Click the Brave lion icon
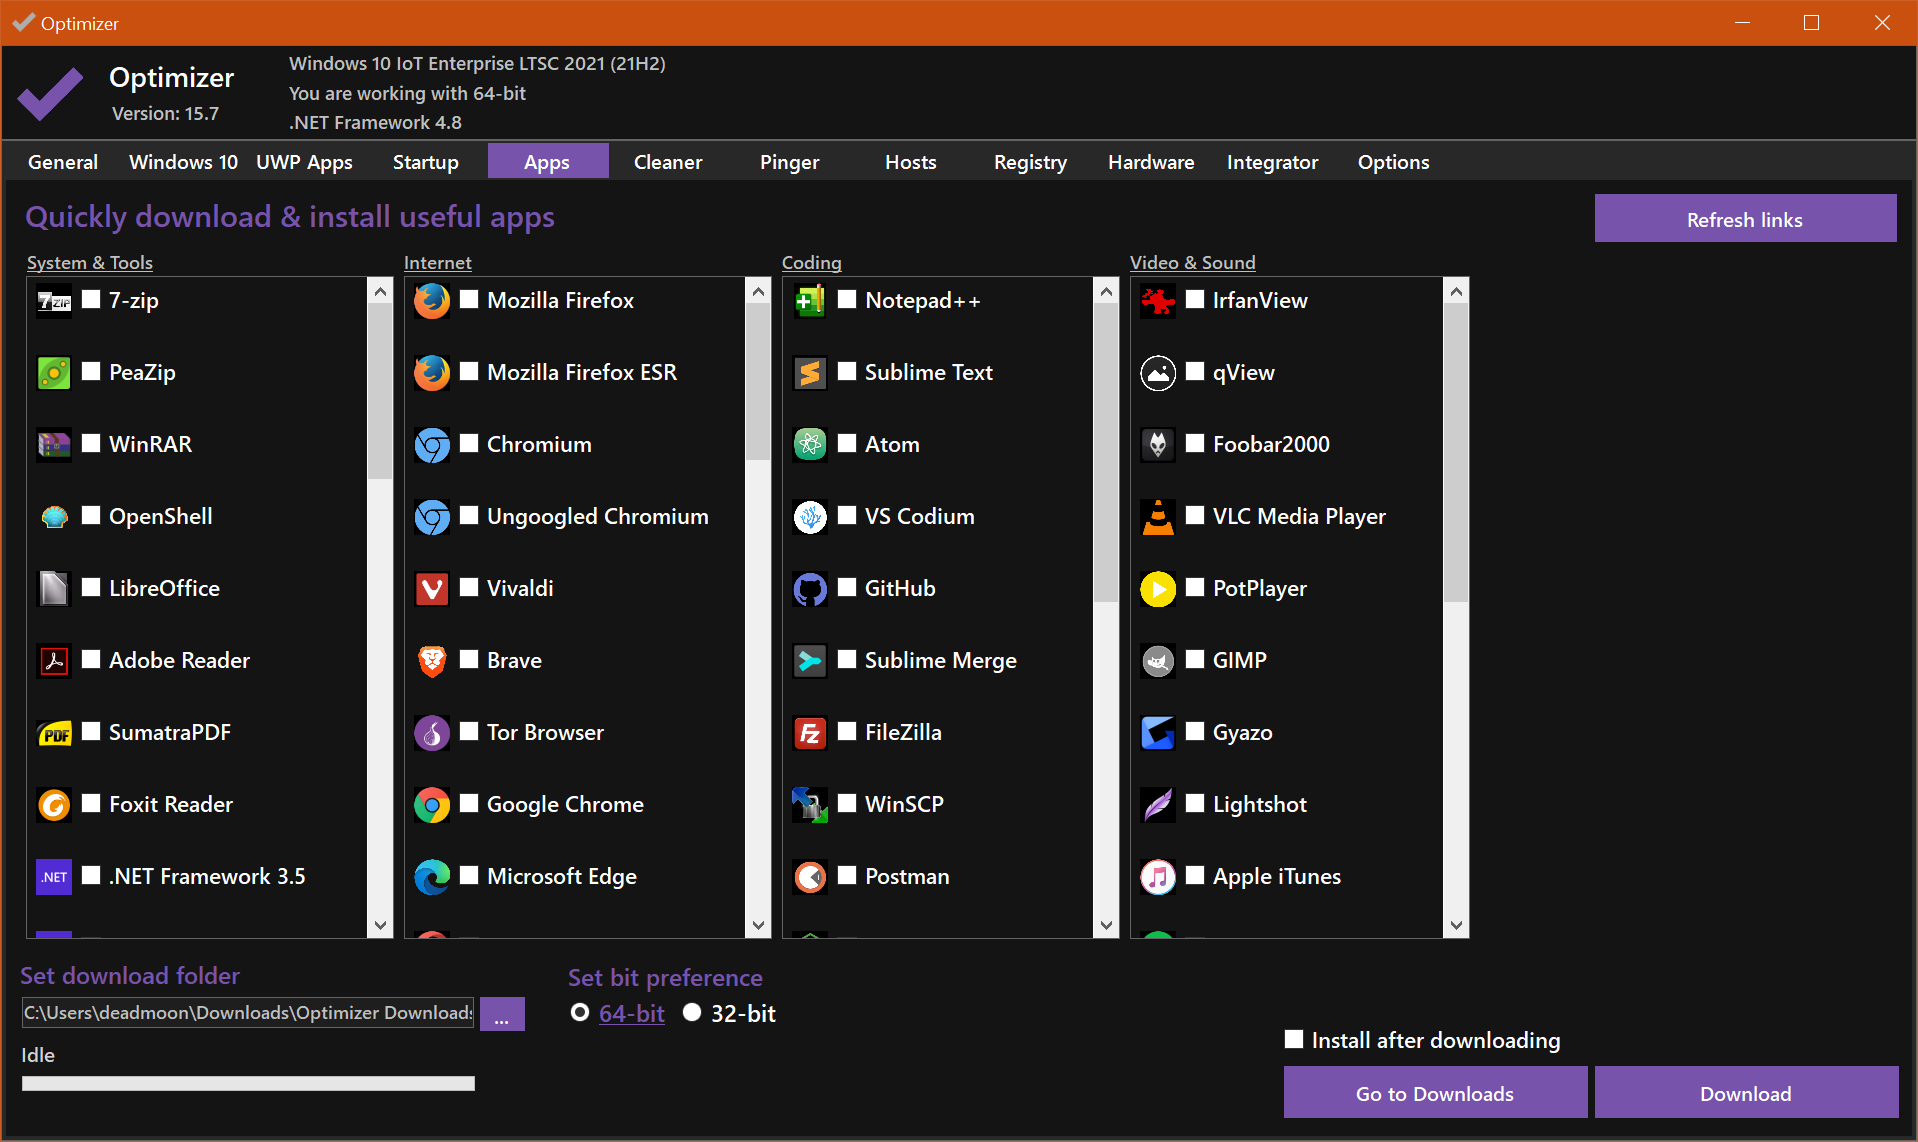This screenshot has height=1142, width=1918. tap(432, 661)
